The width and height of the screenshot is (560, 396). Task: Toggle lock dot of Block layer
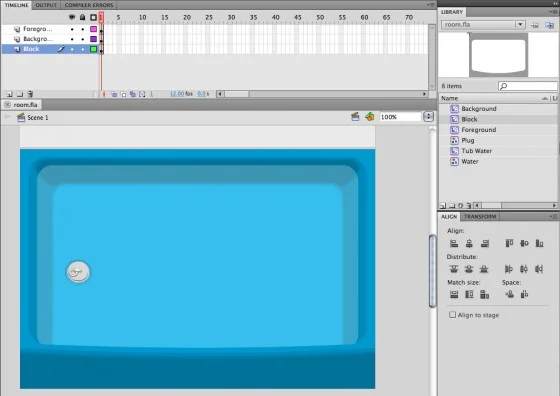click(82, 49)
